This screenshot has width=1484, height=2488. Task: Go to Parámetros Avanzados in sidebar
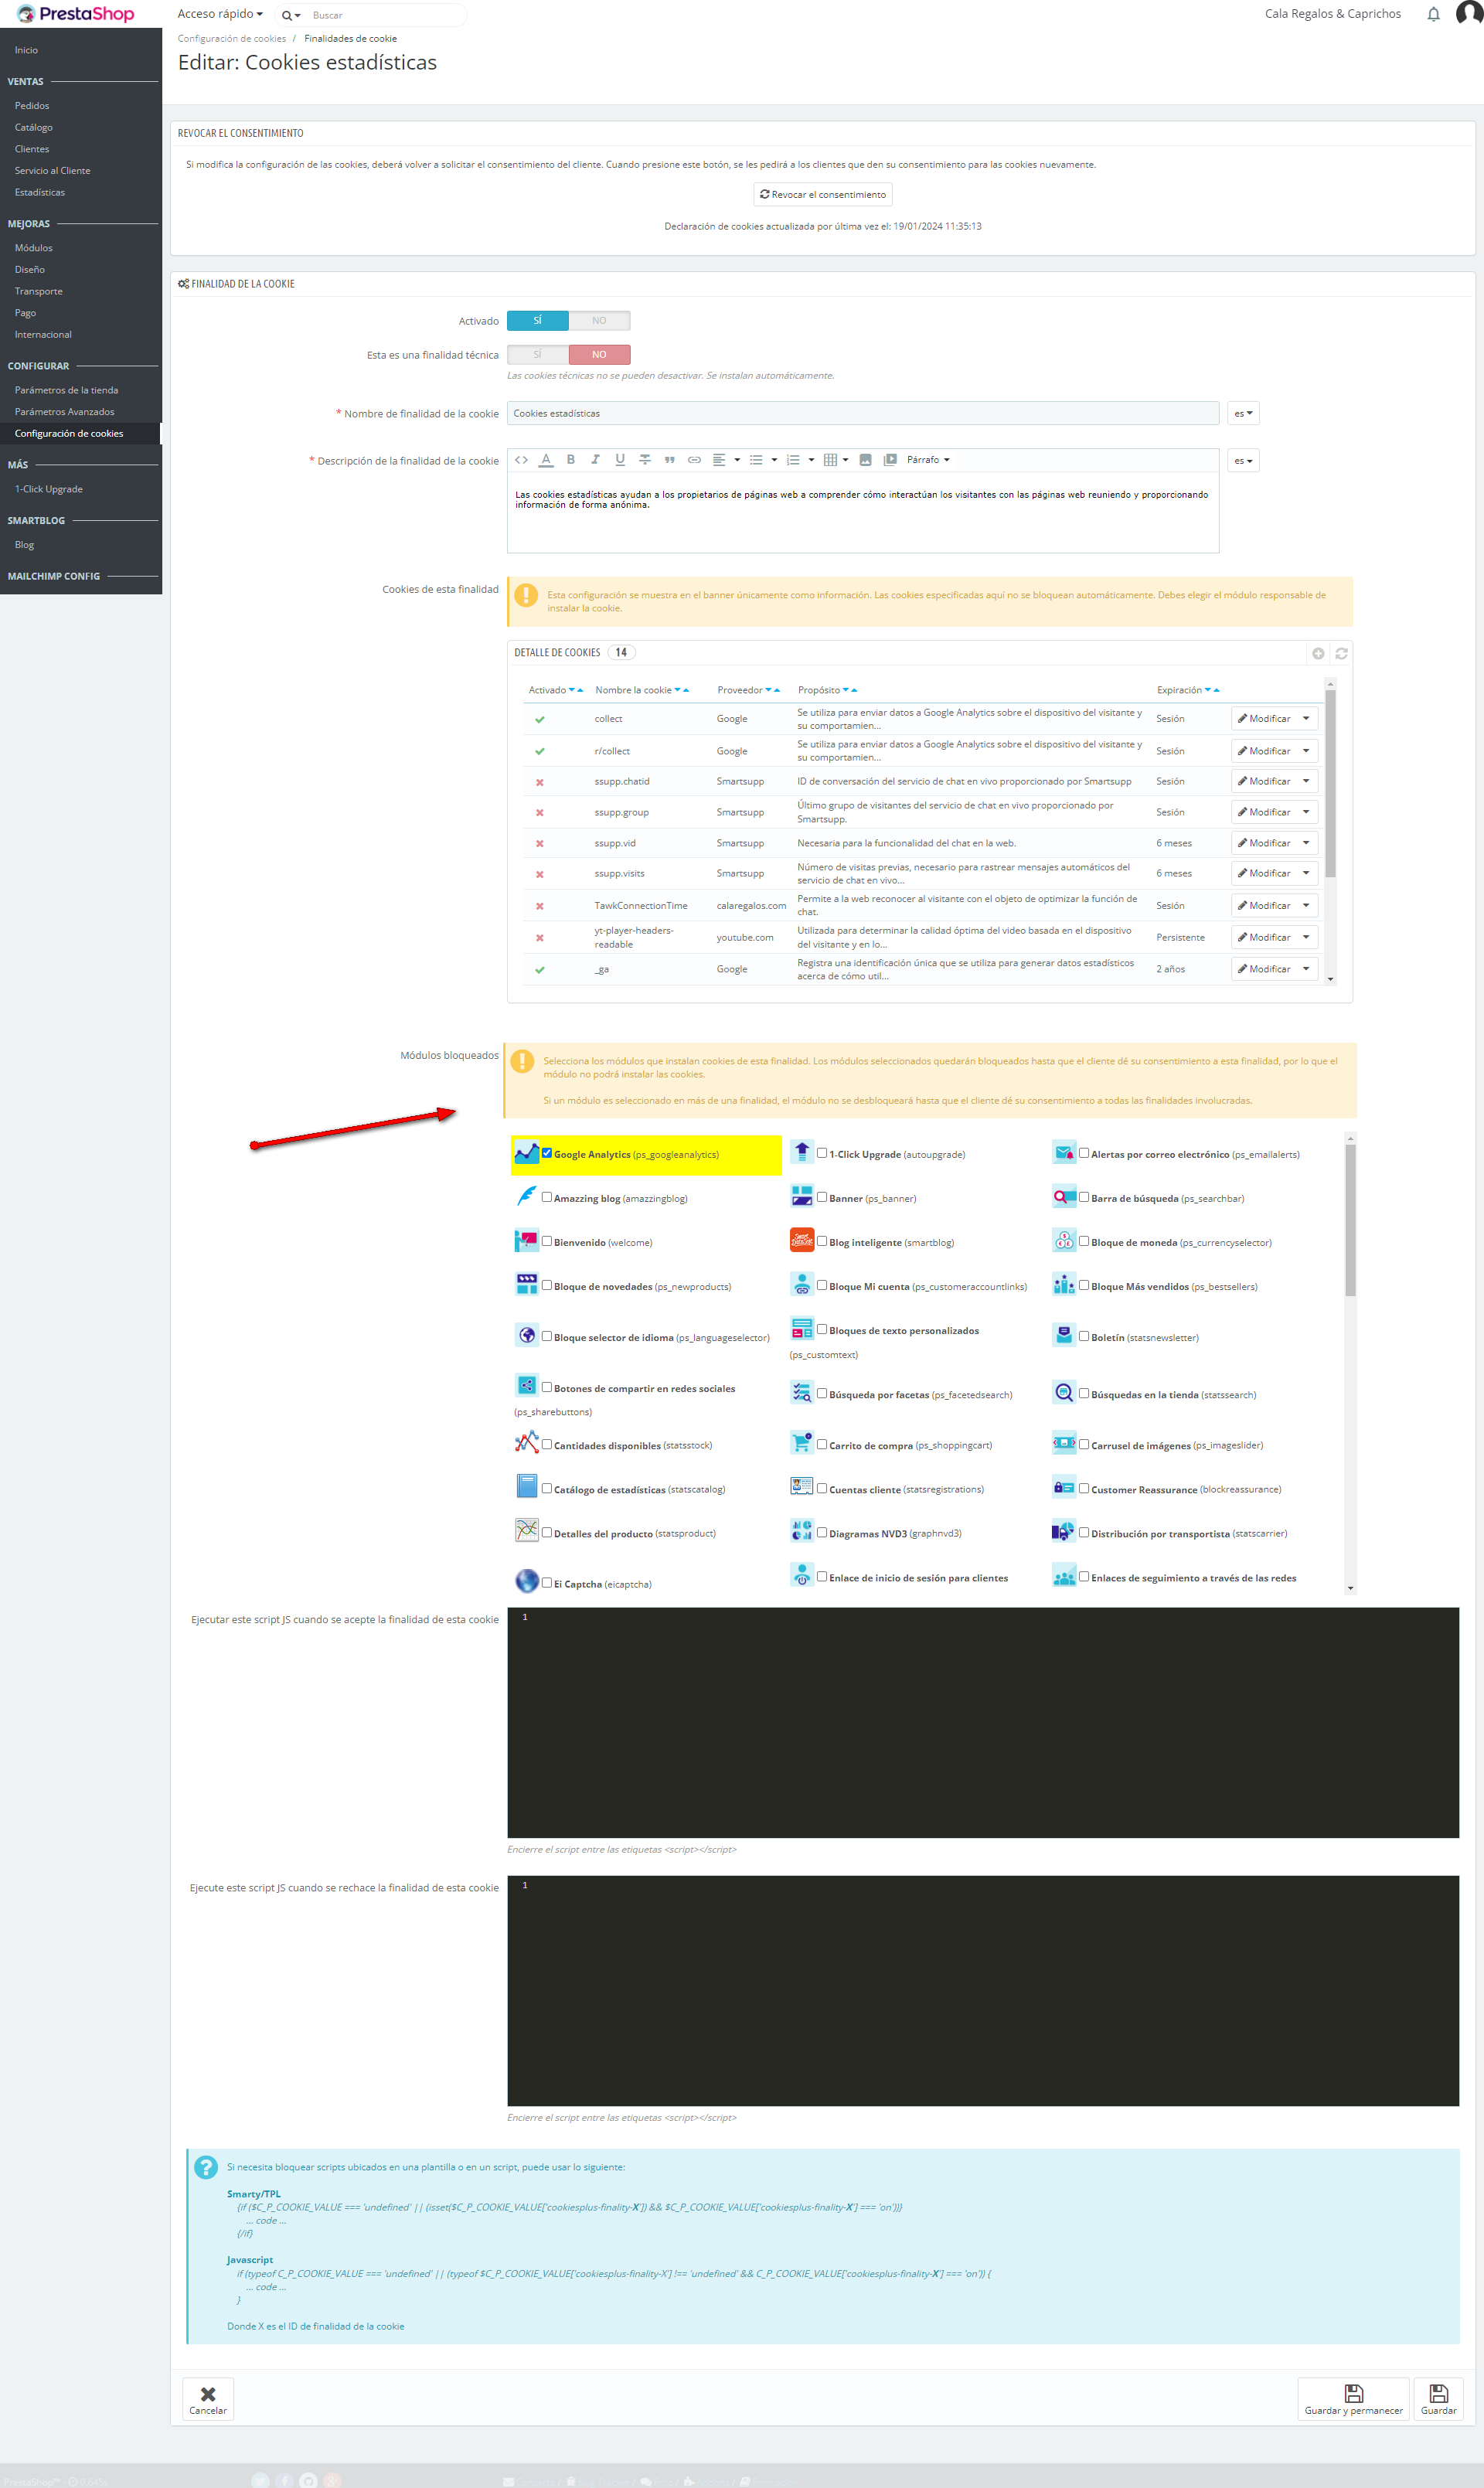tap(65, 412)
